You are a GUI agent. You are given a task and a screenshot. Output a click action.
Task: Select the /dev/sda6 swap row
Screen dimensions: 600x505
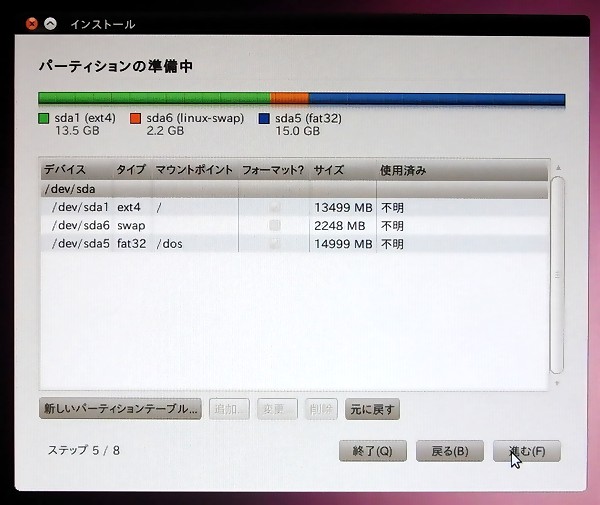(294, 225)
